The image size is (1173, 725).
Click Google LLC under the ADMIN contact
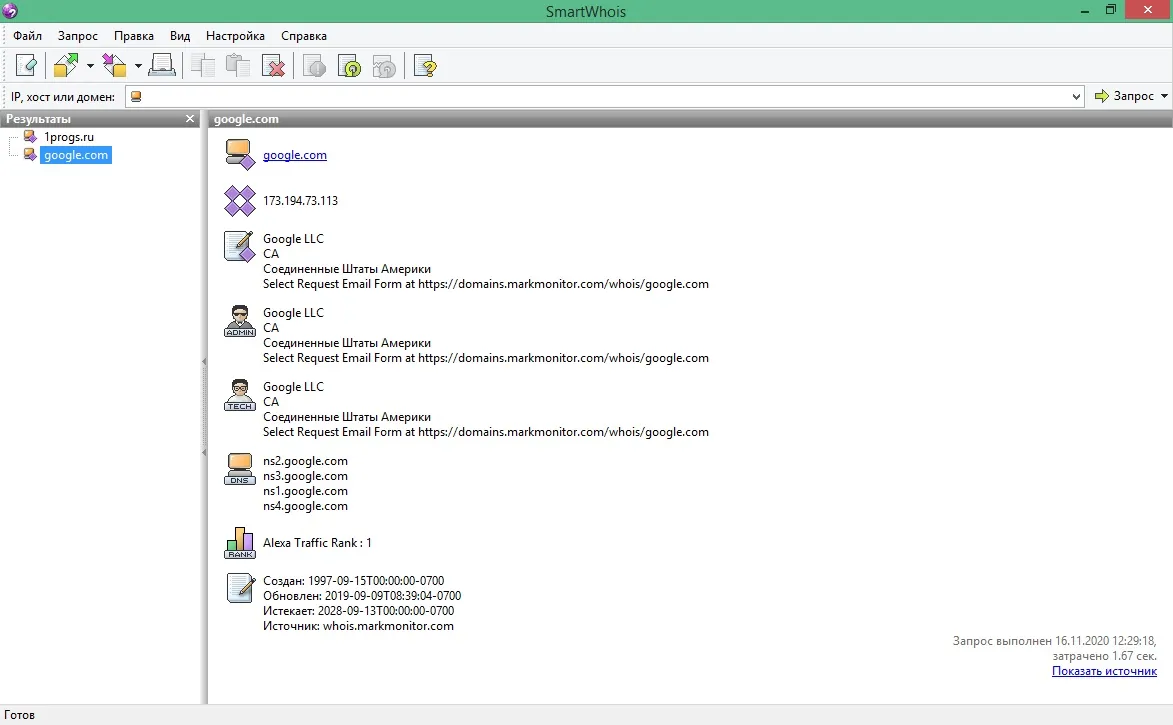pos(293,313)
